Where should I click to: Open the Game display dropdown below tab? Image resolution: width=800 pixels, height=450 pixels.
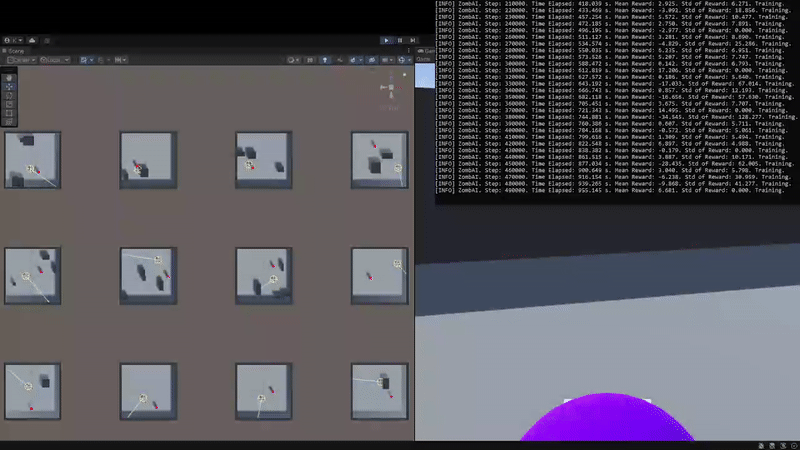pyautogui.click(x=426, y=59)
